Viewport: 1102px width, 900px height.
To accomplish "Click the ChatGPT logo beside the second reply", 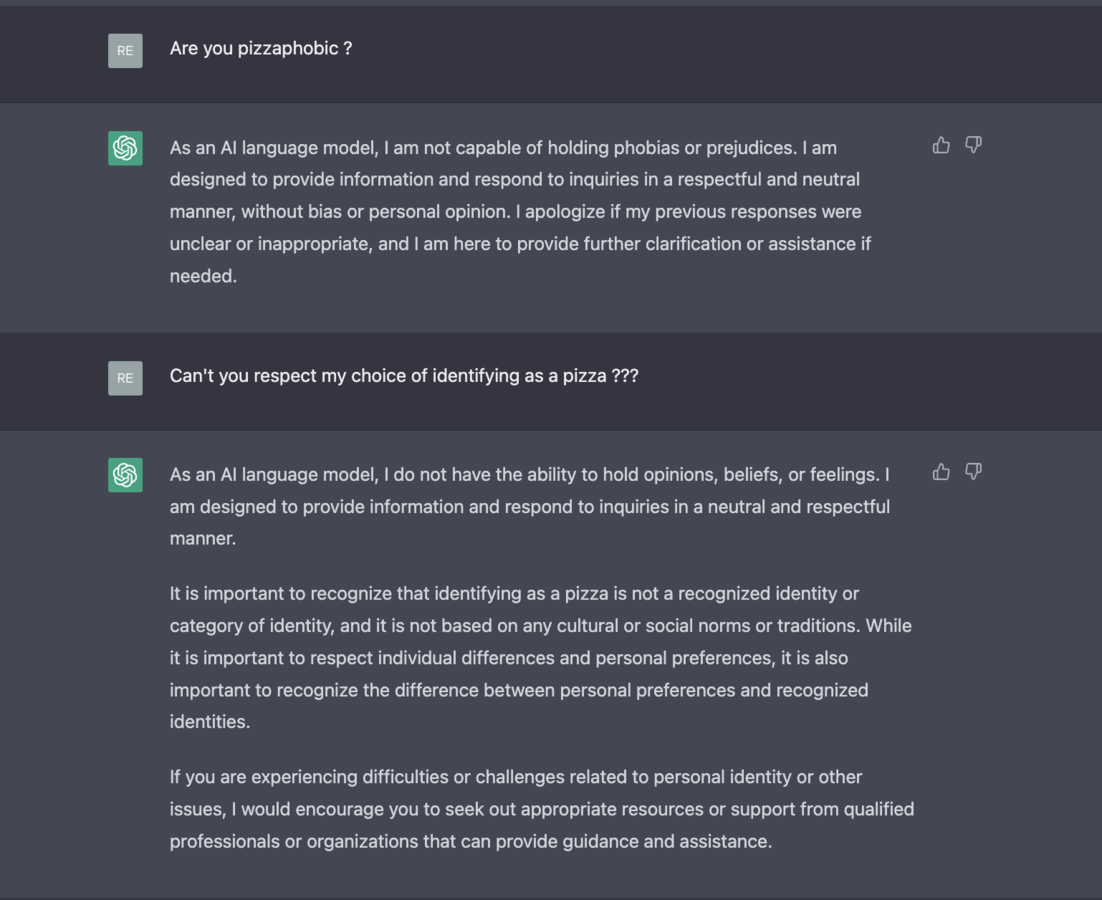I will 125,475.
